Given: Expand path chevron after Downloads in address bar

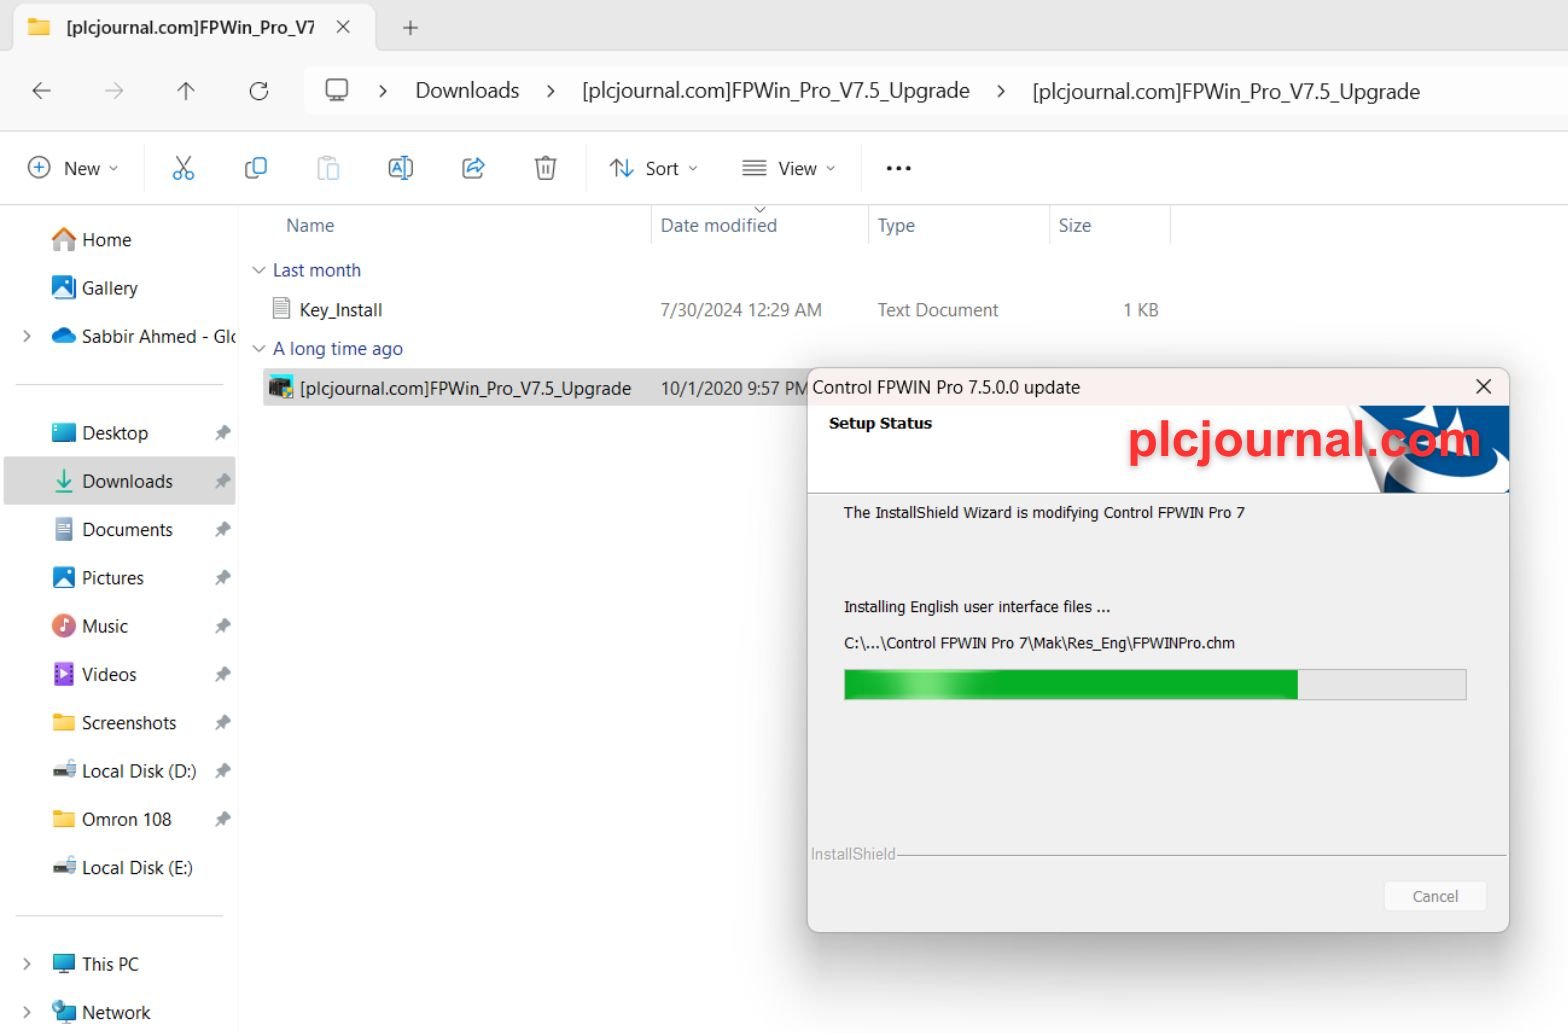Looking at the screenshot, I should pos(551,91).
